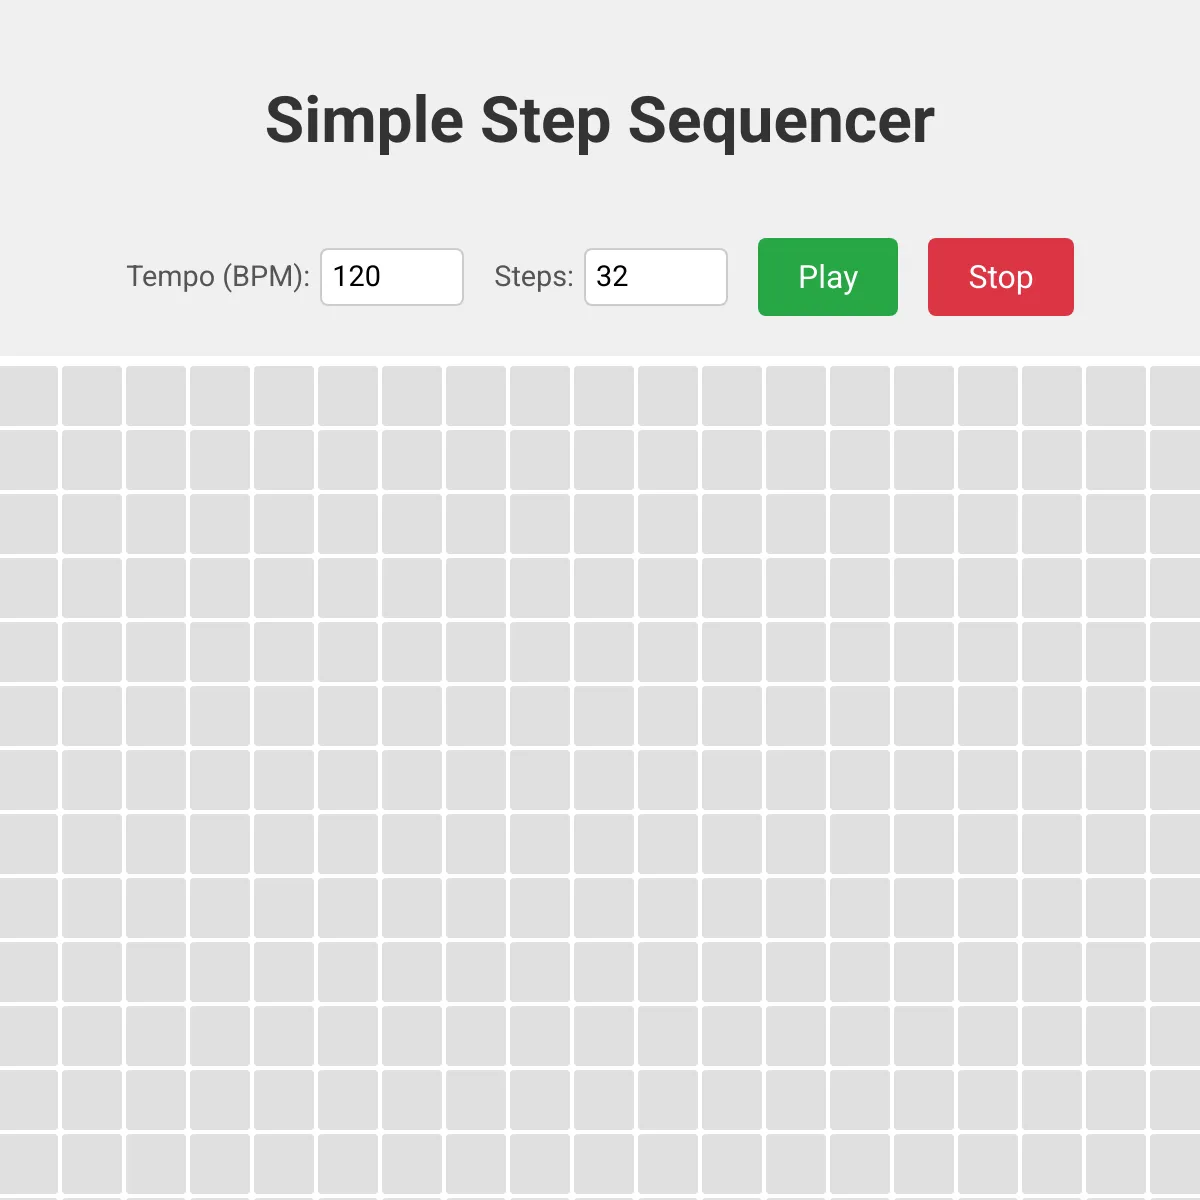The image size is (1200, 1200).
Task: Enable top-row step cell in the partially visible rightmost column
Action: point(1176,396)
